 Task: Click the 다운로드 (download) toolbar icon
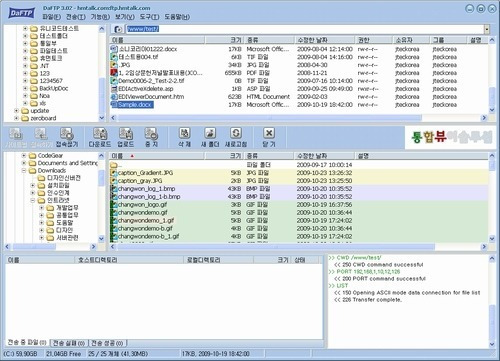tap(100, 134)
